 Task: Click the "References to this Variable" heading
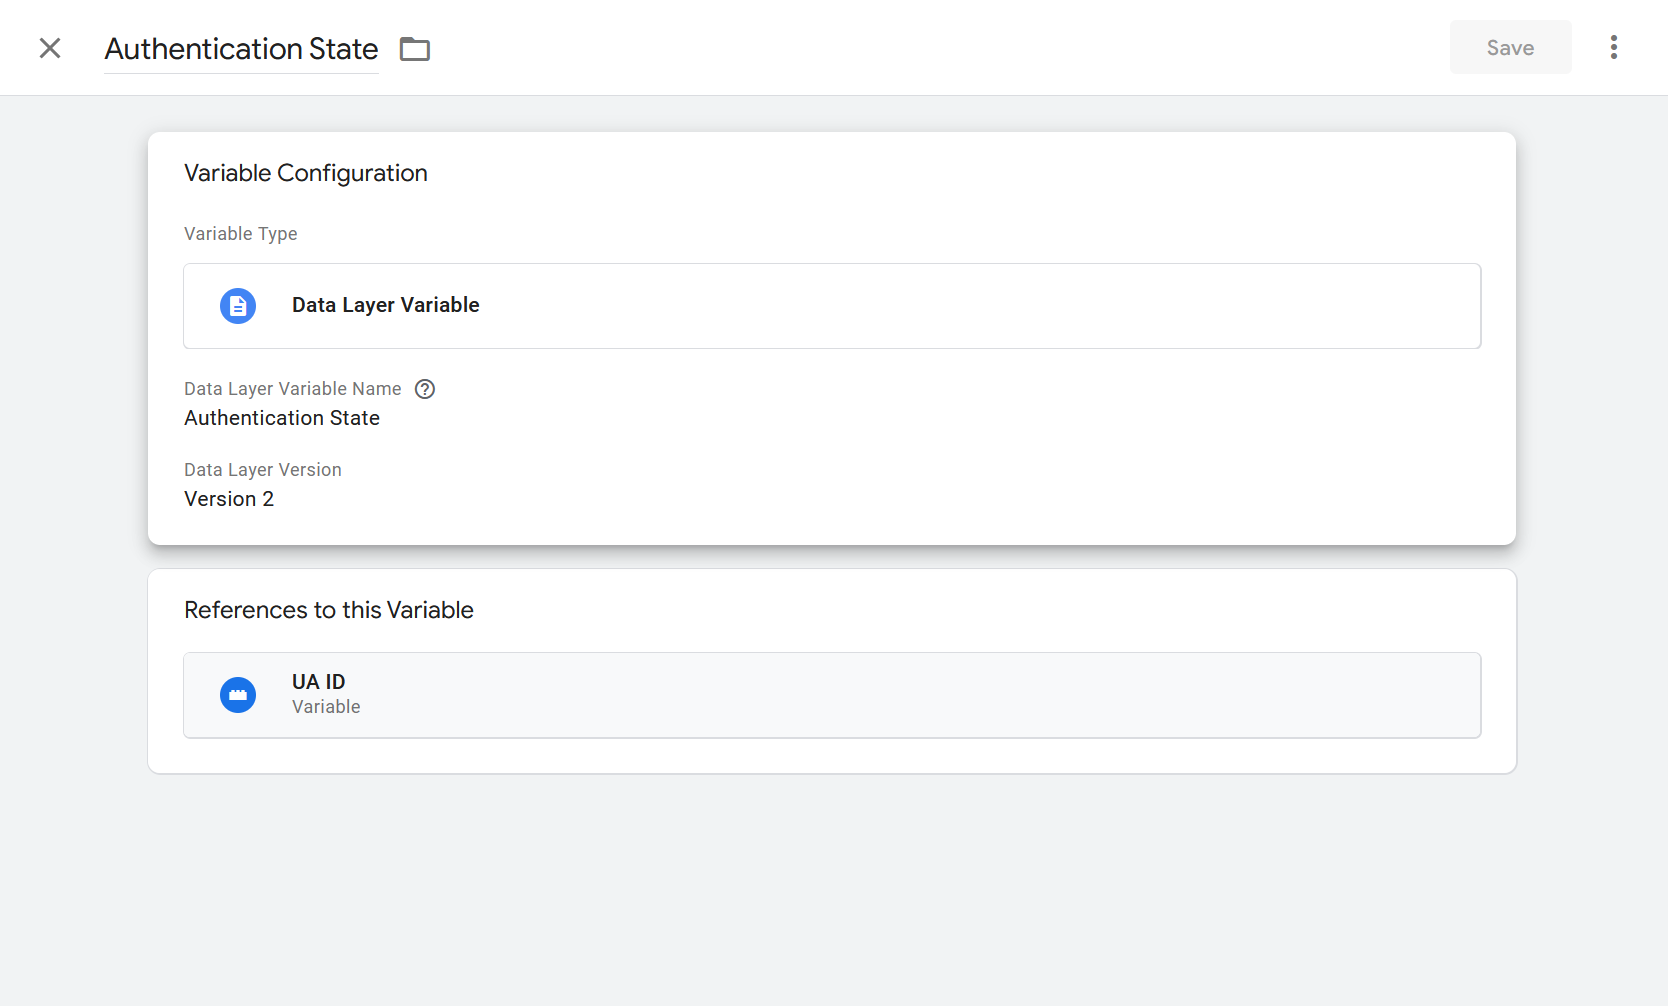pyautogui.click(x=328, y=610)
